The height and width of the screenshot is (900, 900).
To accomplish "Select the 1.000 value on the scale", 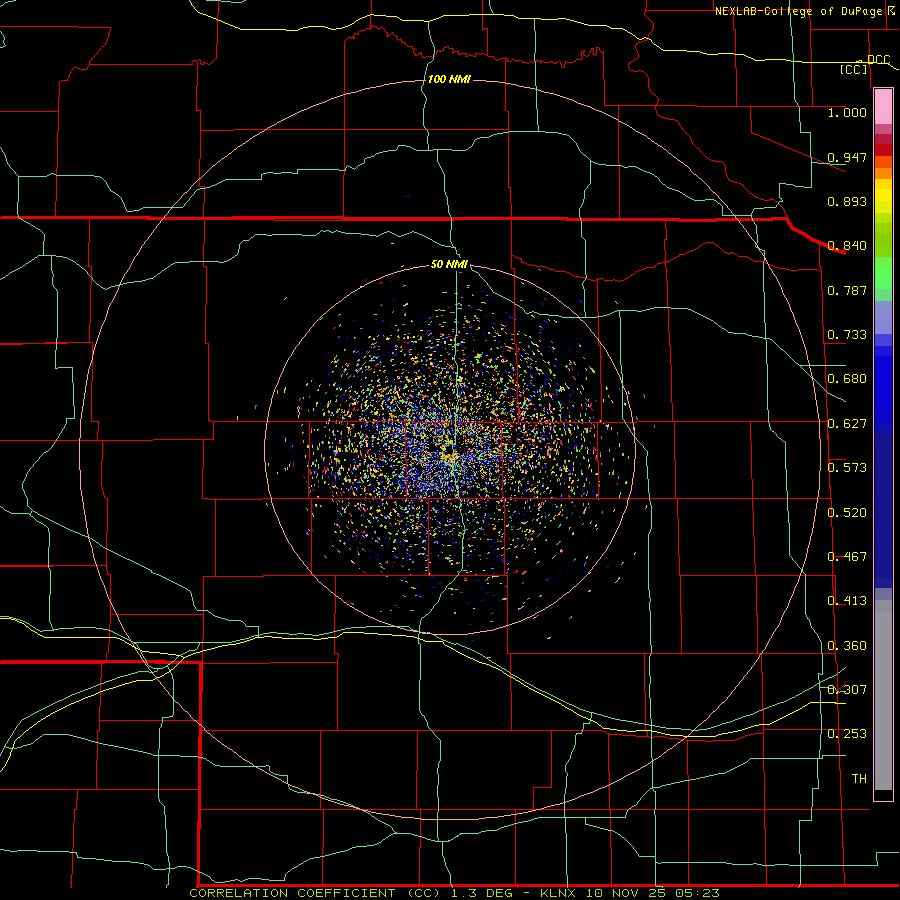I will tap(847, 112).
